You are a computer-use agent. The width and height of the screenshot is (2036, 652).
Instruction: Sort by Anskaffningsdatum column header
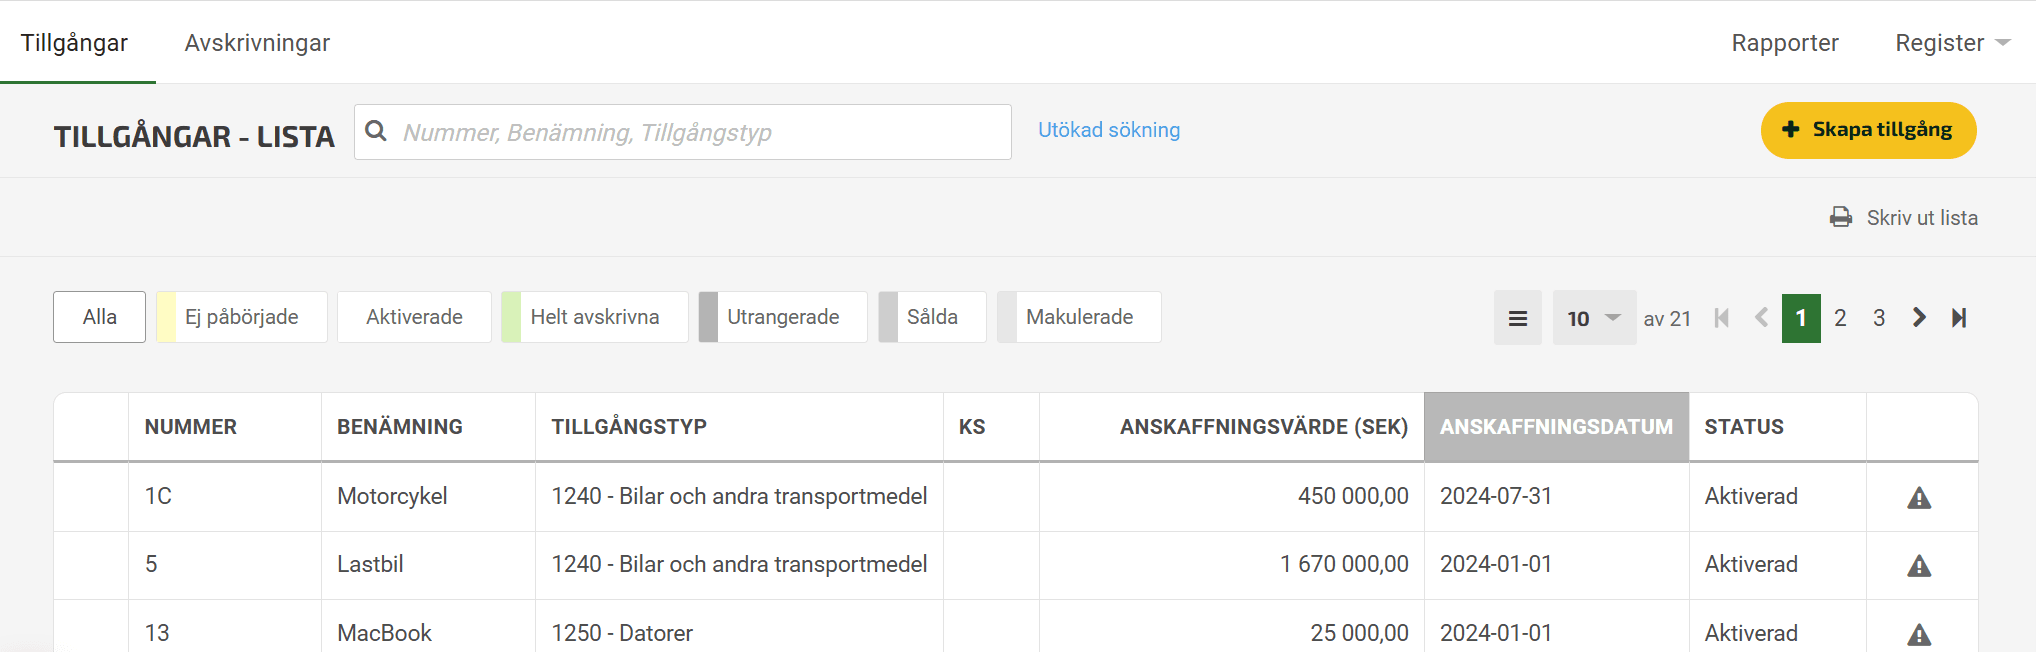click(1555, 427)
